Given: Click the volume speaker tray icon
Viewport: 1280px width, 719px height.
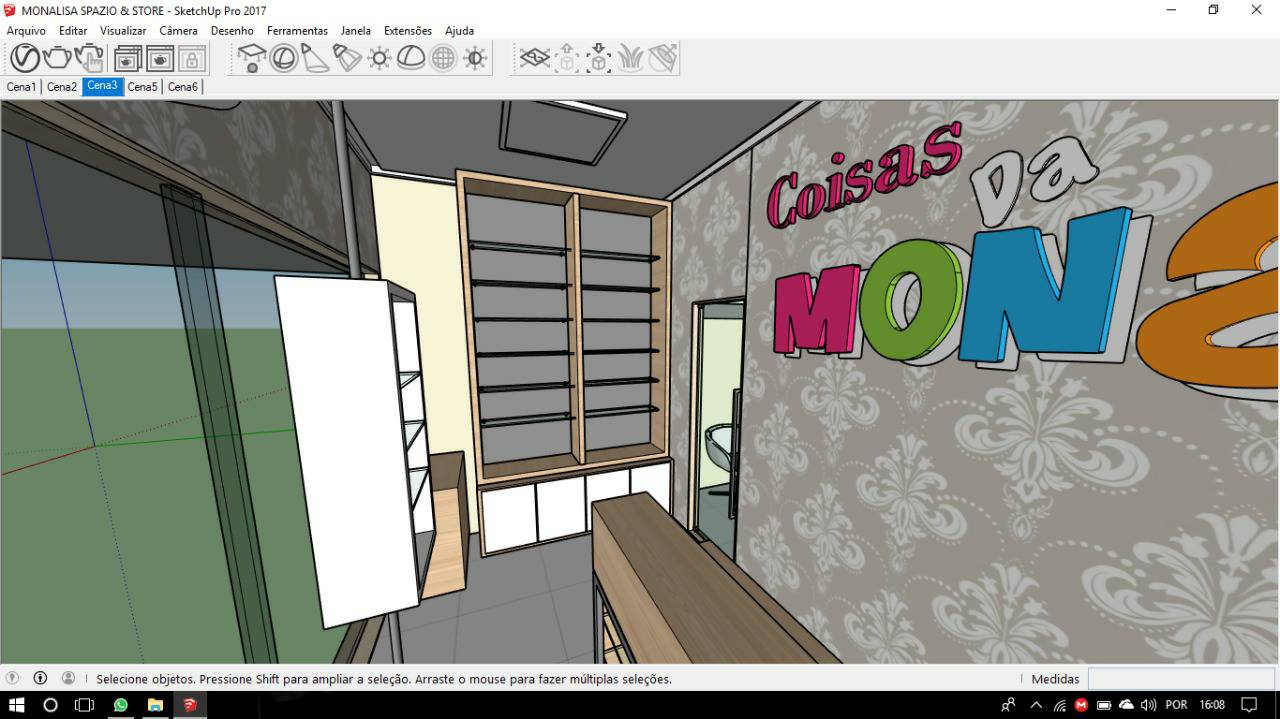Looking at the screenshot, I should pos(1149,705).
